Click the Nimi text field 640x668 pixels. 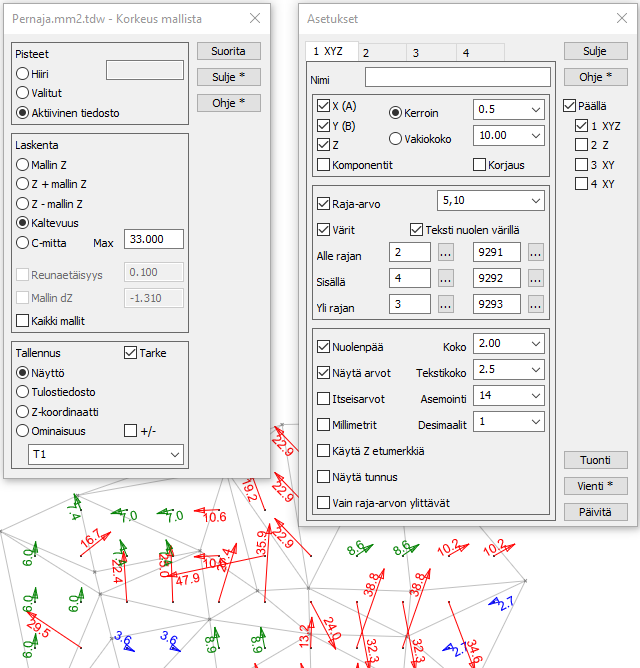click(458, 78)
